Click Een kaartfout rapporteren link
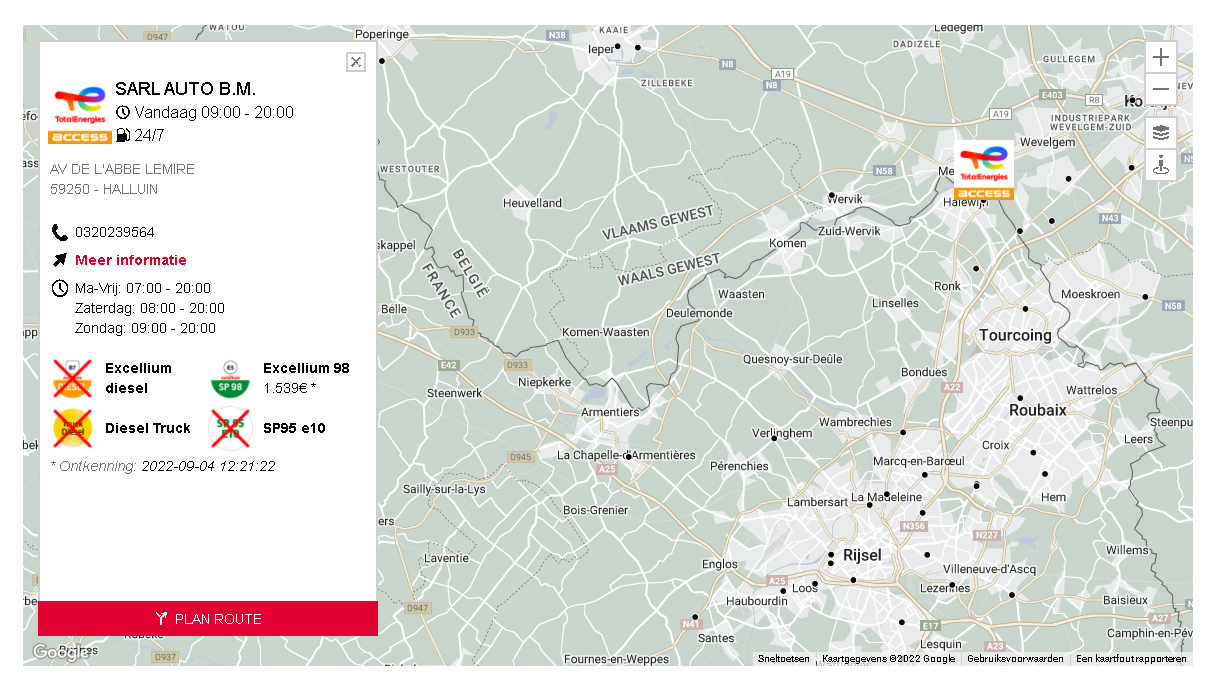 coord(1131,659)
